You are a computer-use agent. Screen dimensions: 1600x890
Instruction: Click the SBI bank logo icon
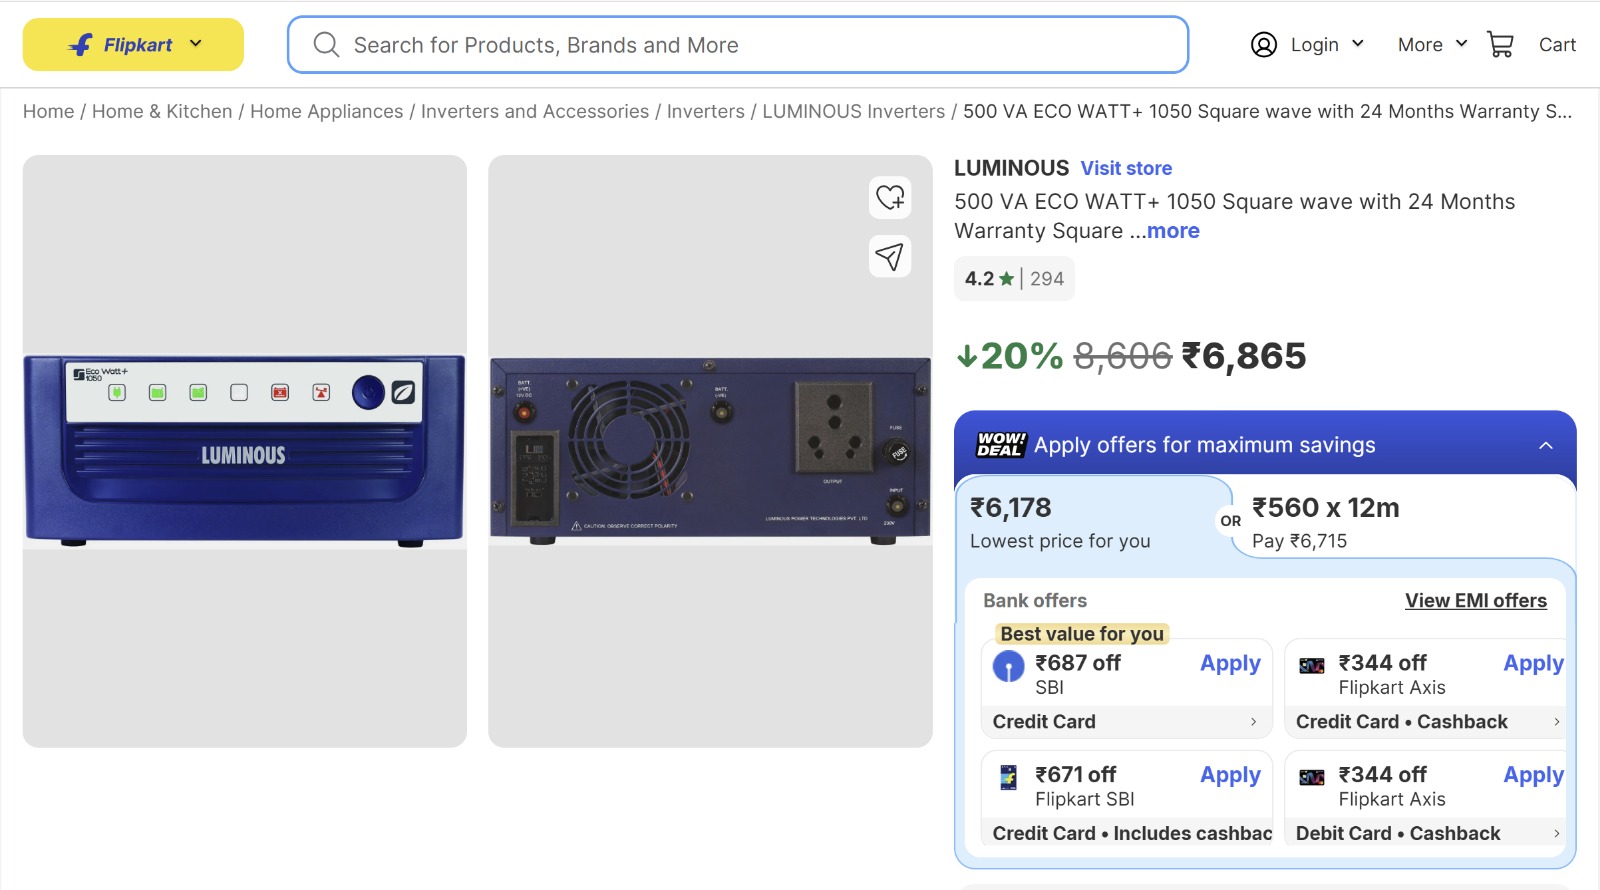[1008, 666]
